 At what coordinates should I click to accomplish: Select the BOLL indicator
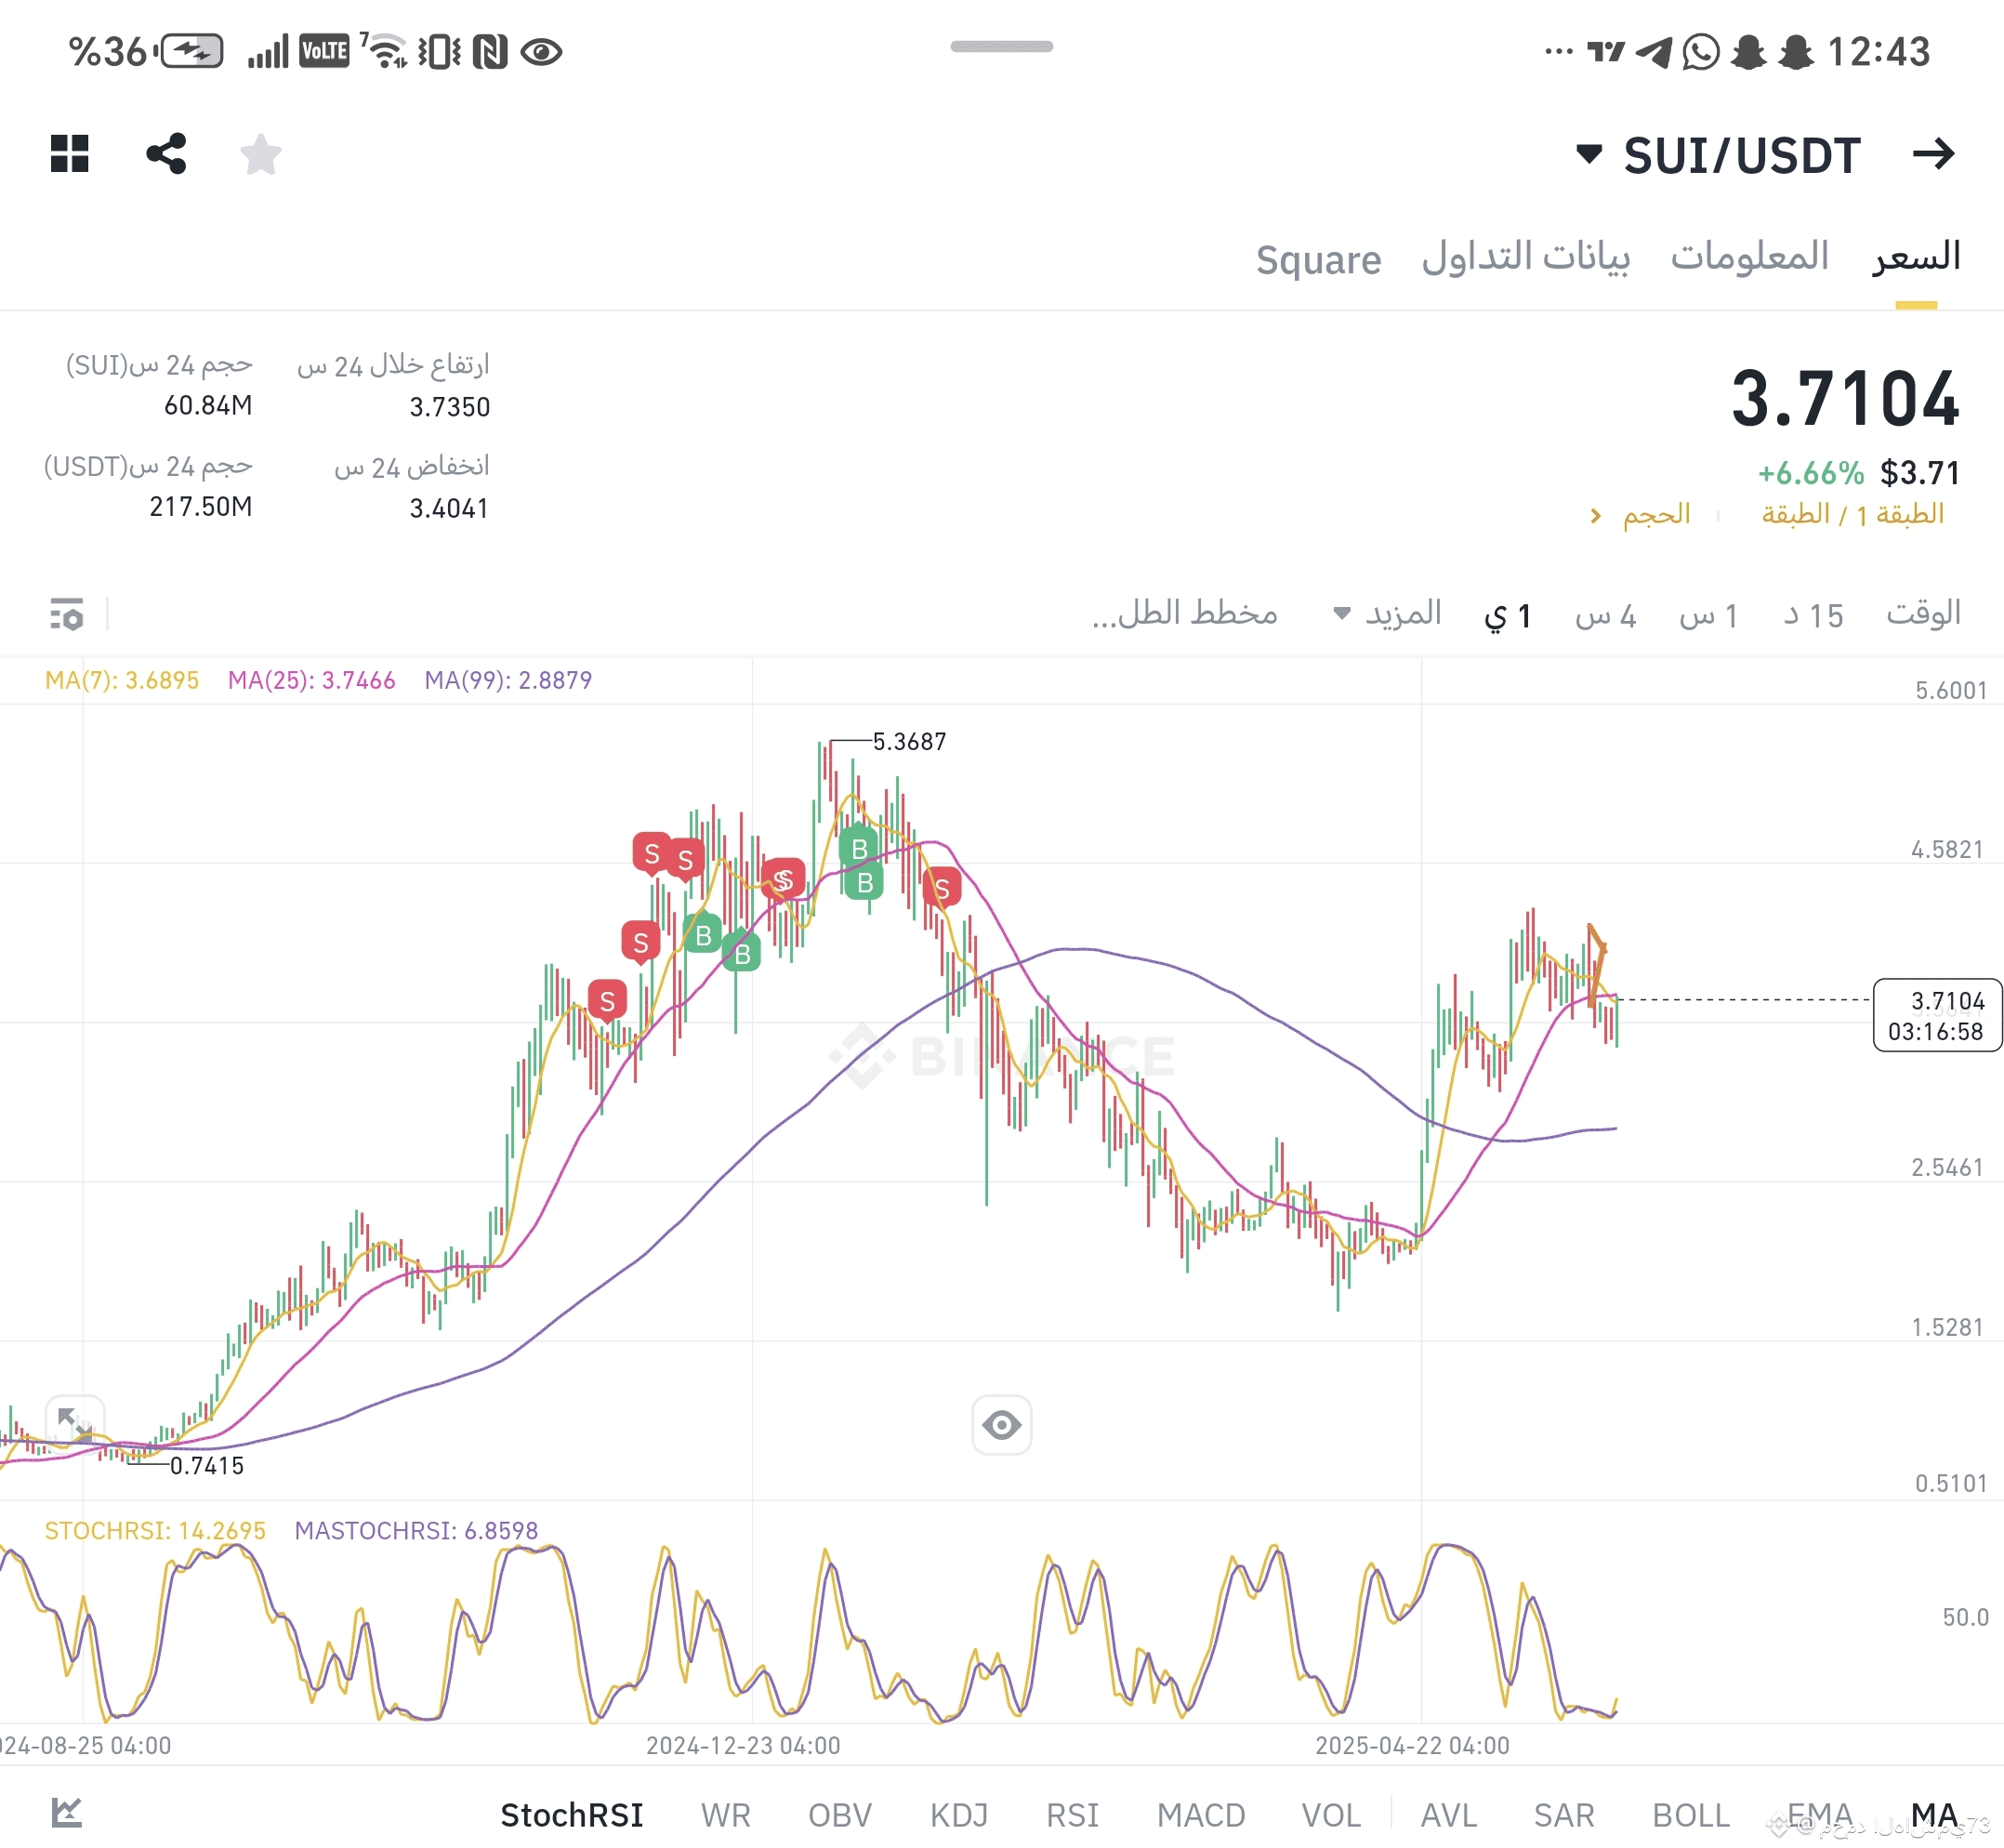[x=1690, y=1814]
